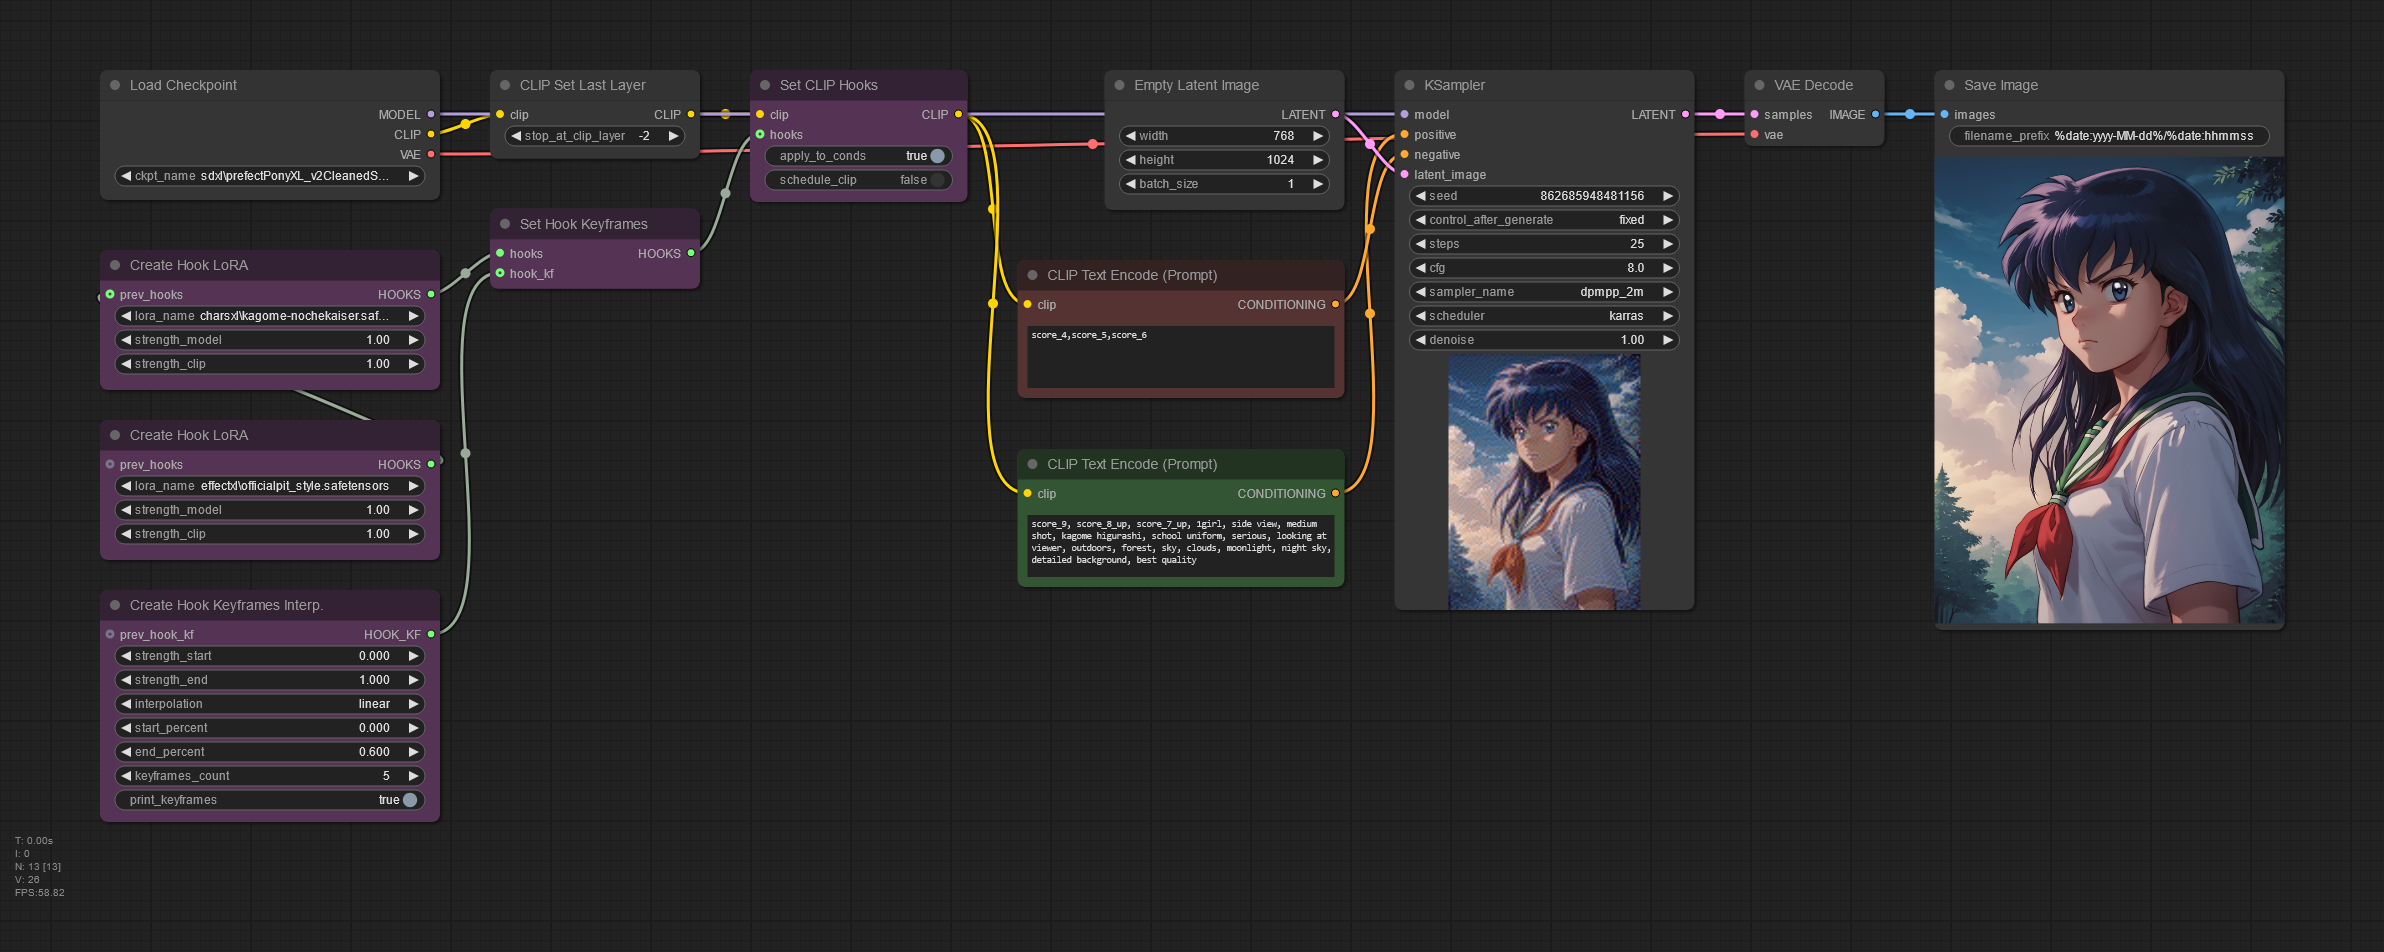Screen dimensions: 2384x952
Task: Open the scheduler karras selector
Action: tap(1544, 316)
